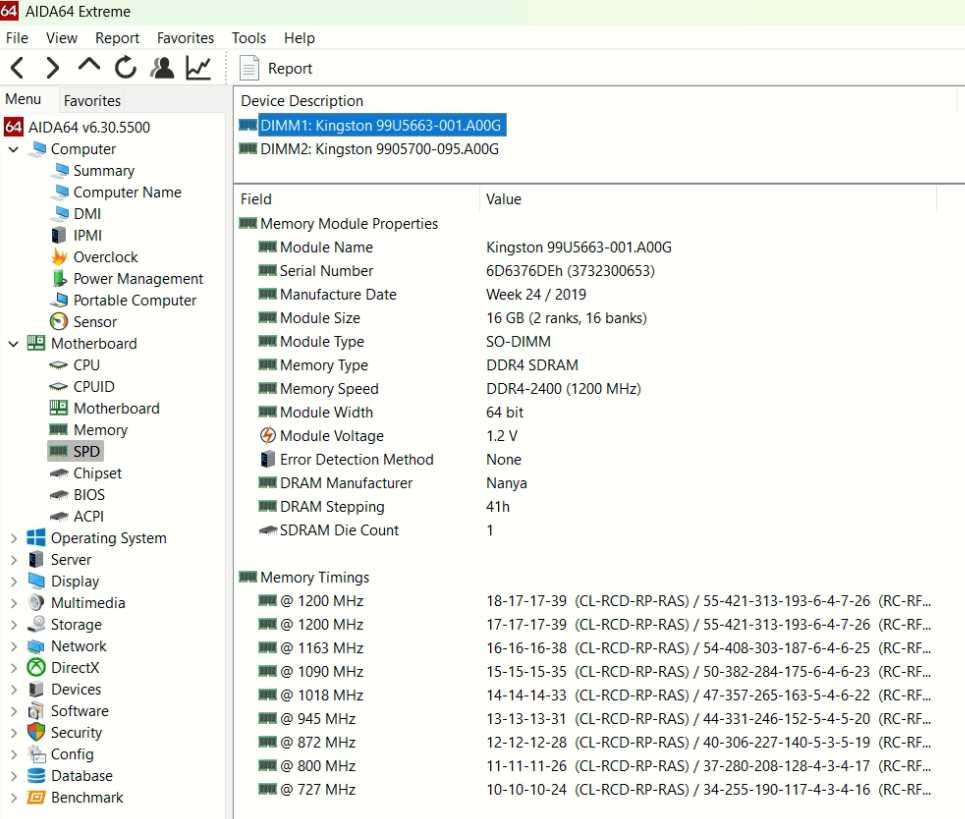Click the Database stack icon
This screenshot has width=965, height=819.
click(36, 776)
